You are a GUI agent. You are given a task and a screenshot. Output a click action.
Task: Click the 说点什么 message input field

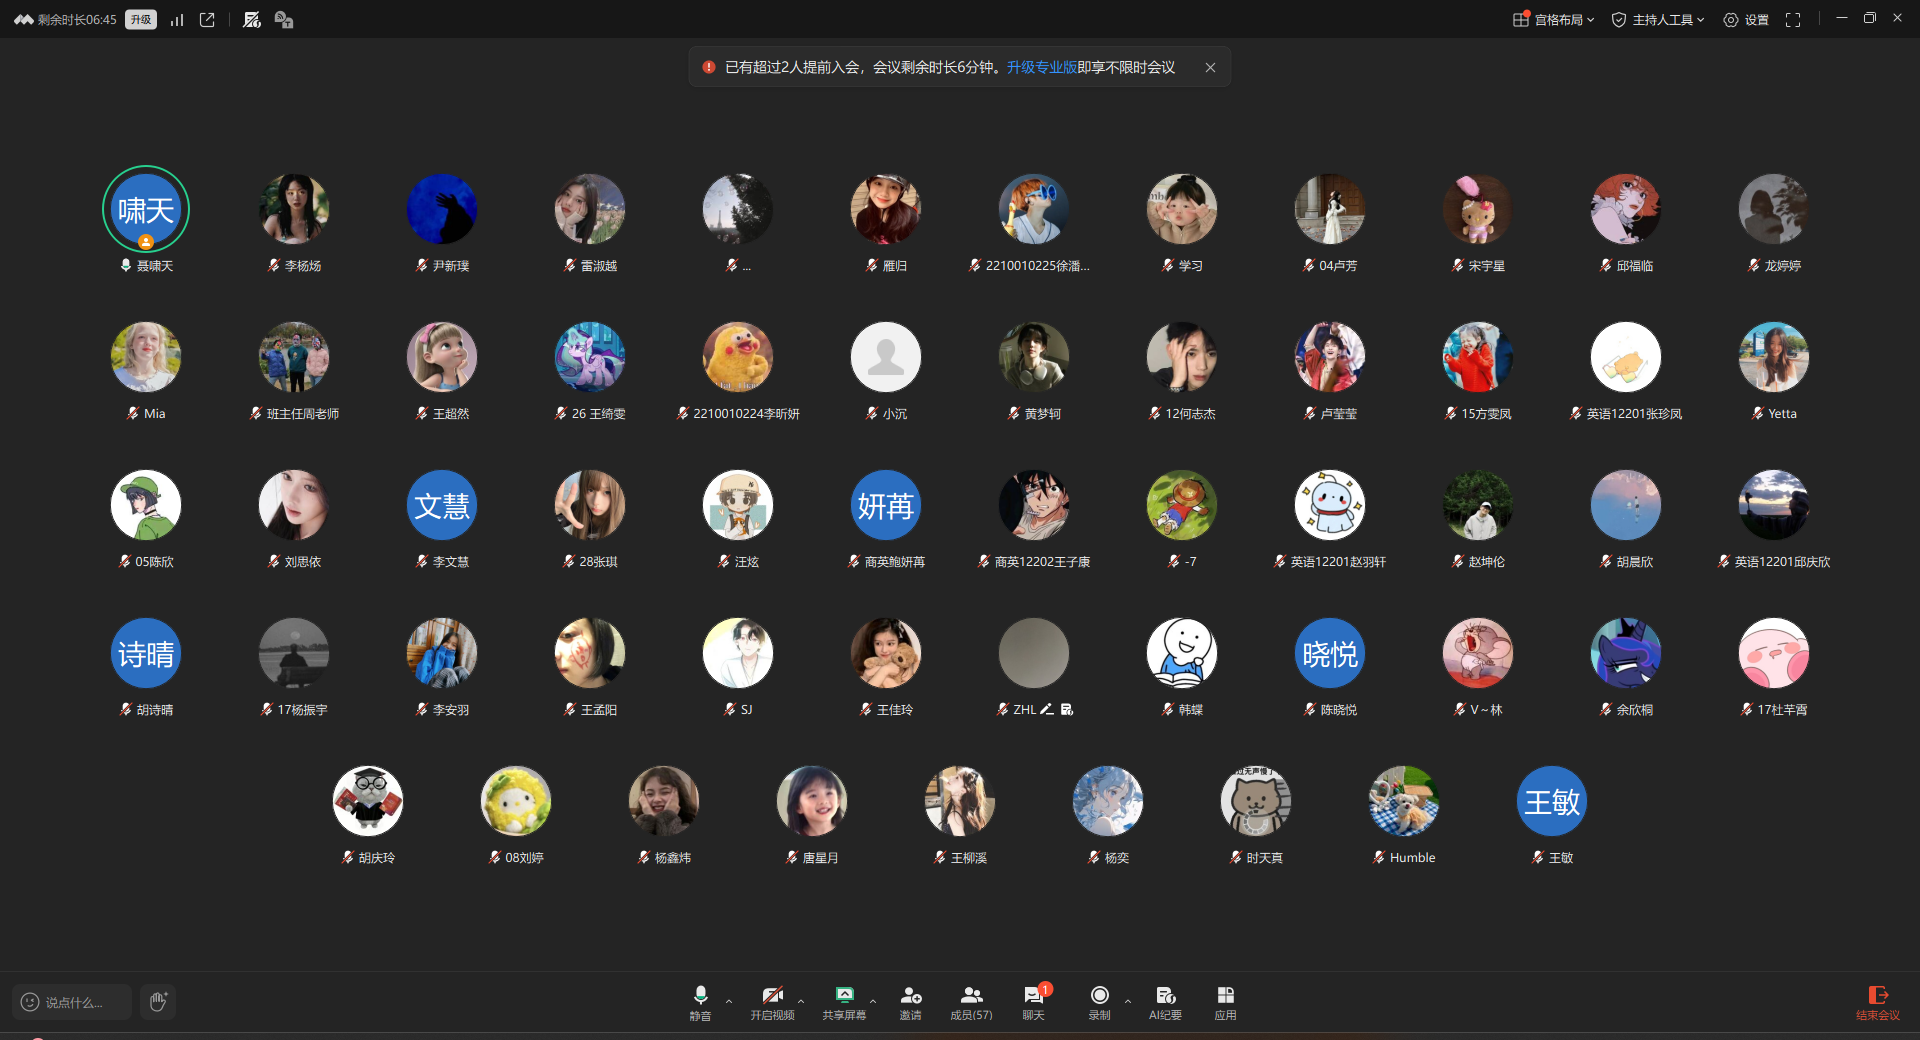[x=73, y=1002]
